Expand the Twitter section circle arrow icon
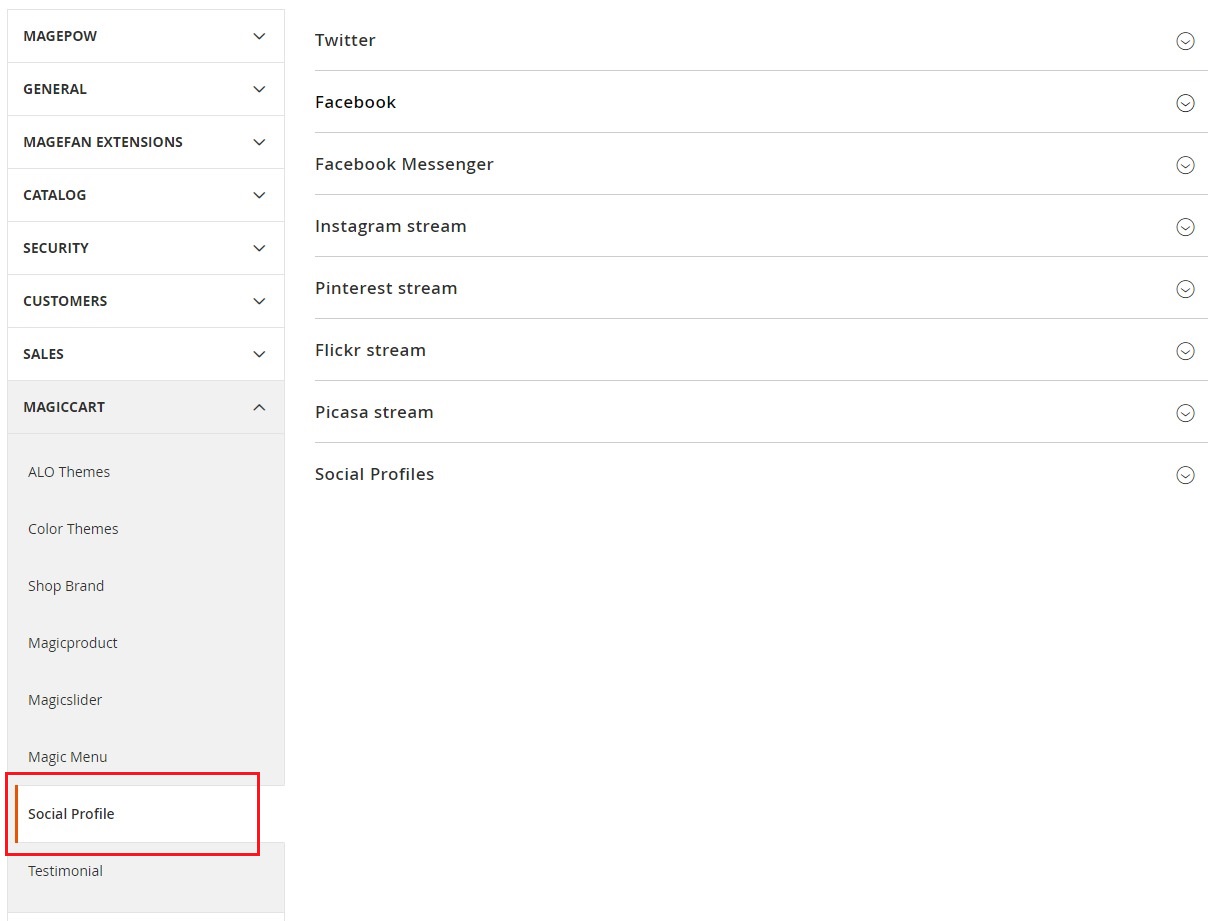This screenshot has height=921, width=1230. coord(1185,41)
